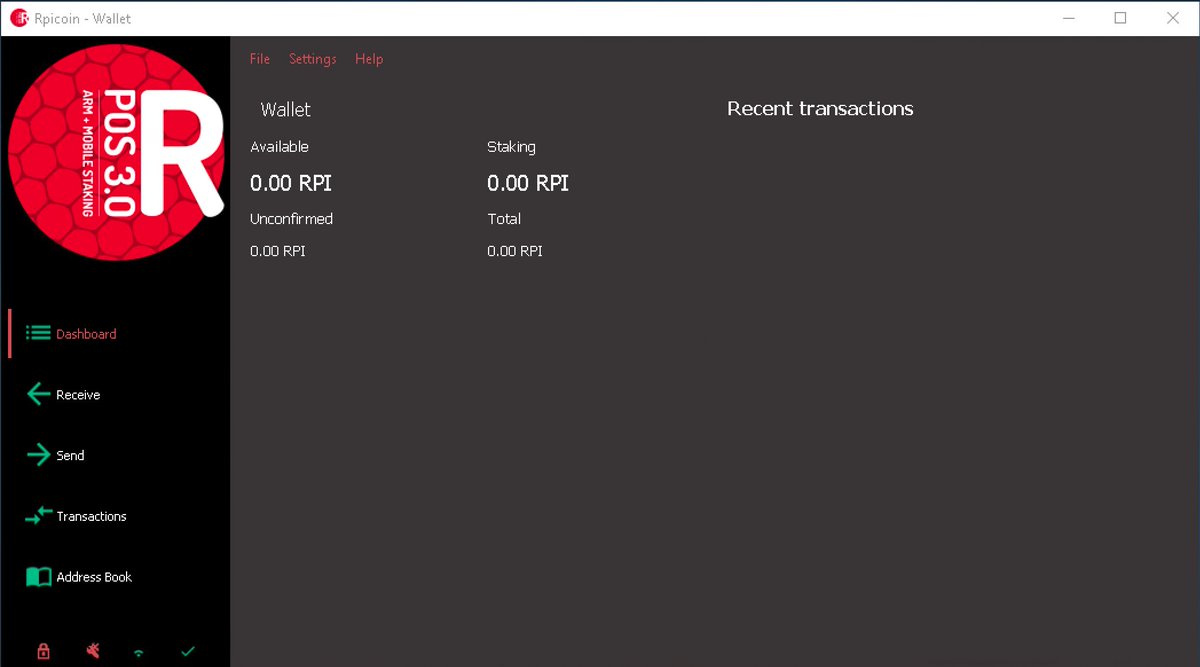Viewport: 1200px width, 667px height.
Task: Click the "Staking" label
Action: [511, 147]
